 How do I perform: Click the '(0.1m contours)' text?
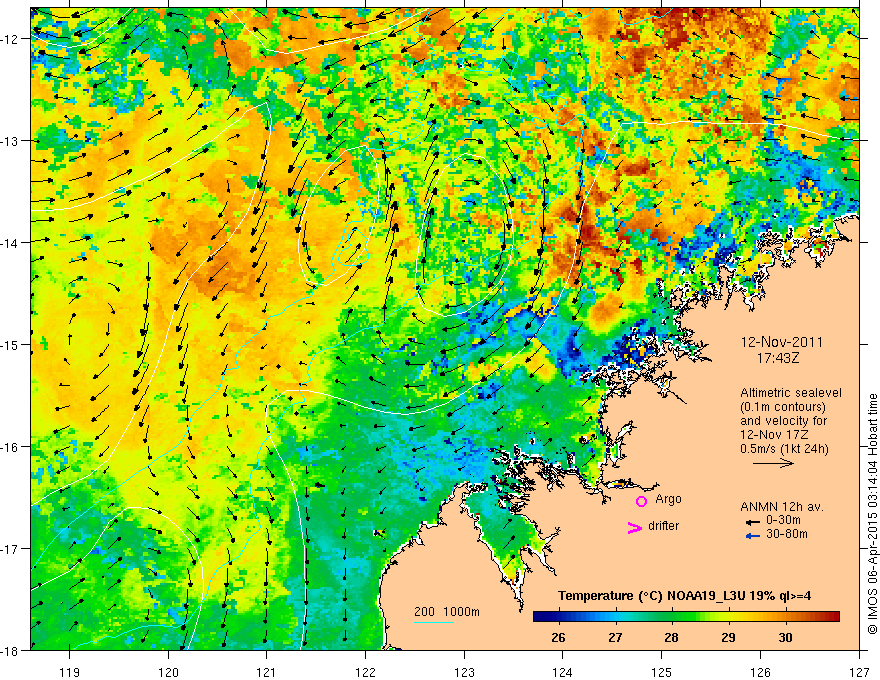(783, 407)
